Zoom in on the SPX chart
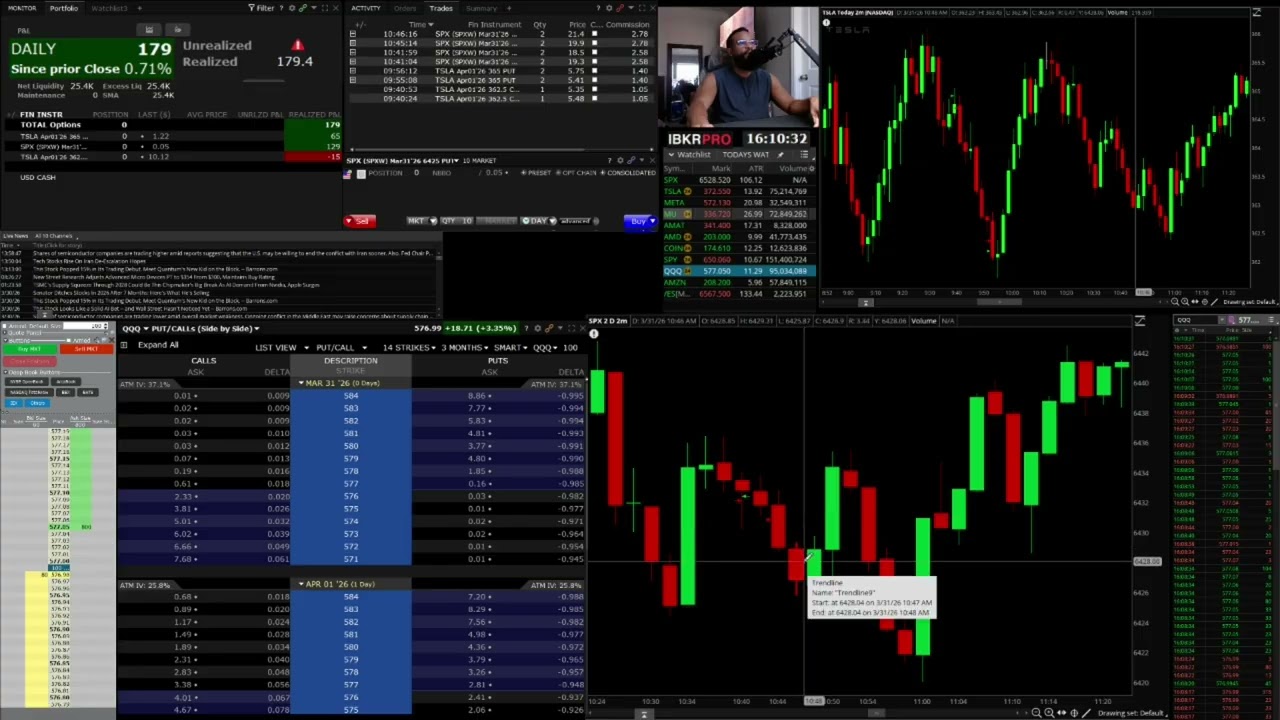The width and height of the screenshot is (1280, 720). pyautogui.click(x=1049, y=713)
